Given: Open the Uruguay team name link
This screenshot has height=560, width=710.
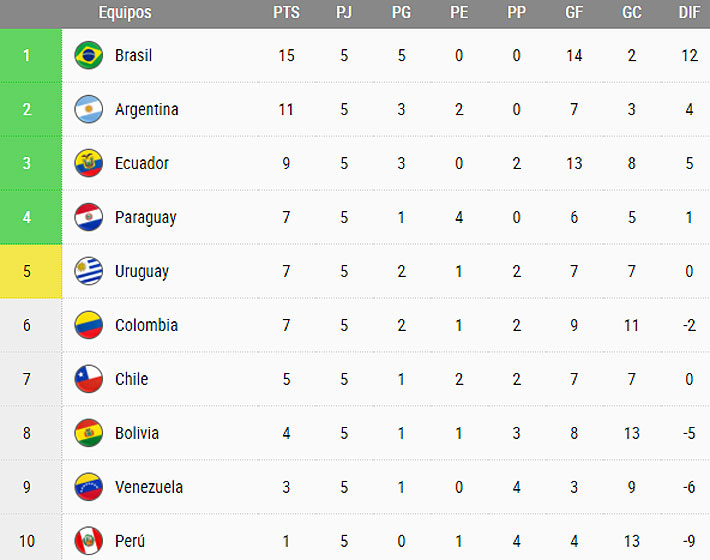Looking at the screenshot, I should 141,271.
